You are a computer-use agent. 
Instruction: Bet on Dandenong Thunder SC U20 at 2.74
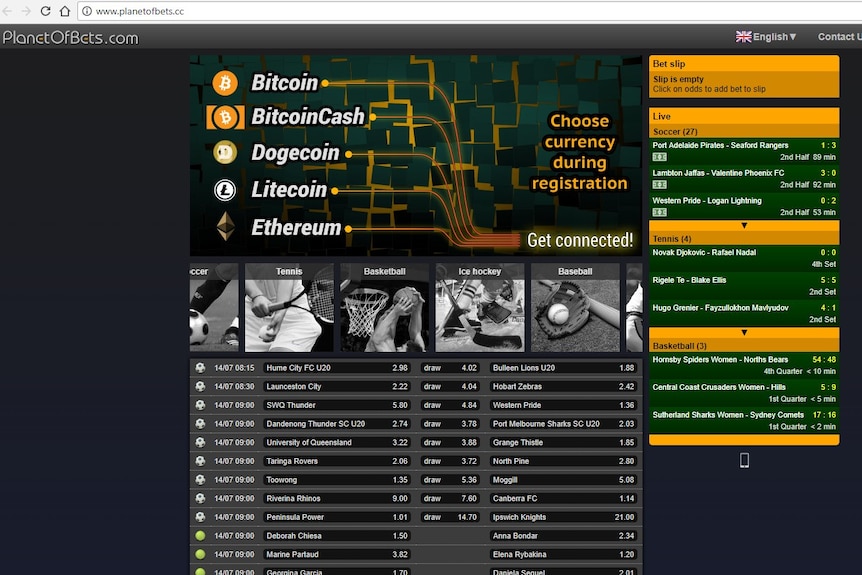(x=337, y=424)
